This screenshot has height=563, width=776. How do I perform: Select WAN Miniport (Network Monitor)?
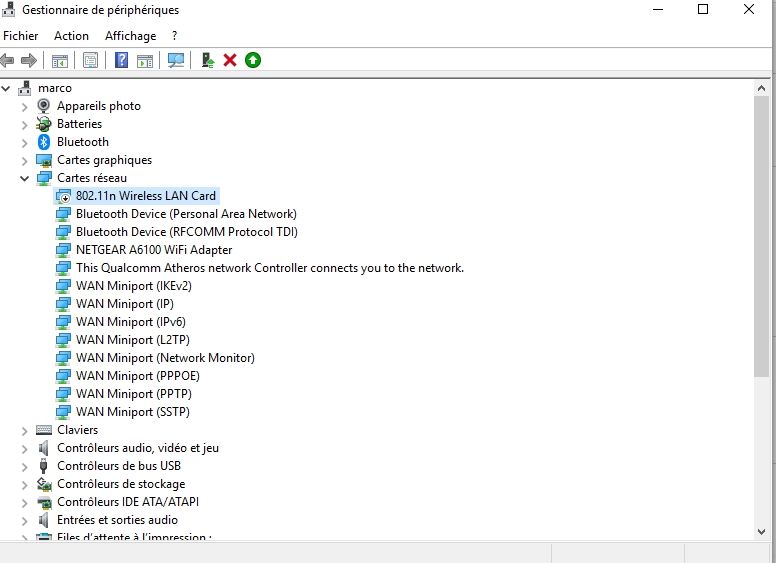165,358
